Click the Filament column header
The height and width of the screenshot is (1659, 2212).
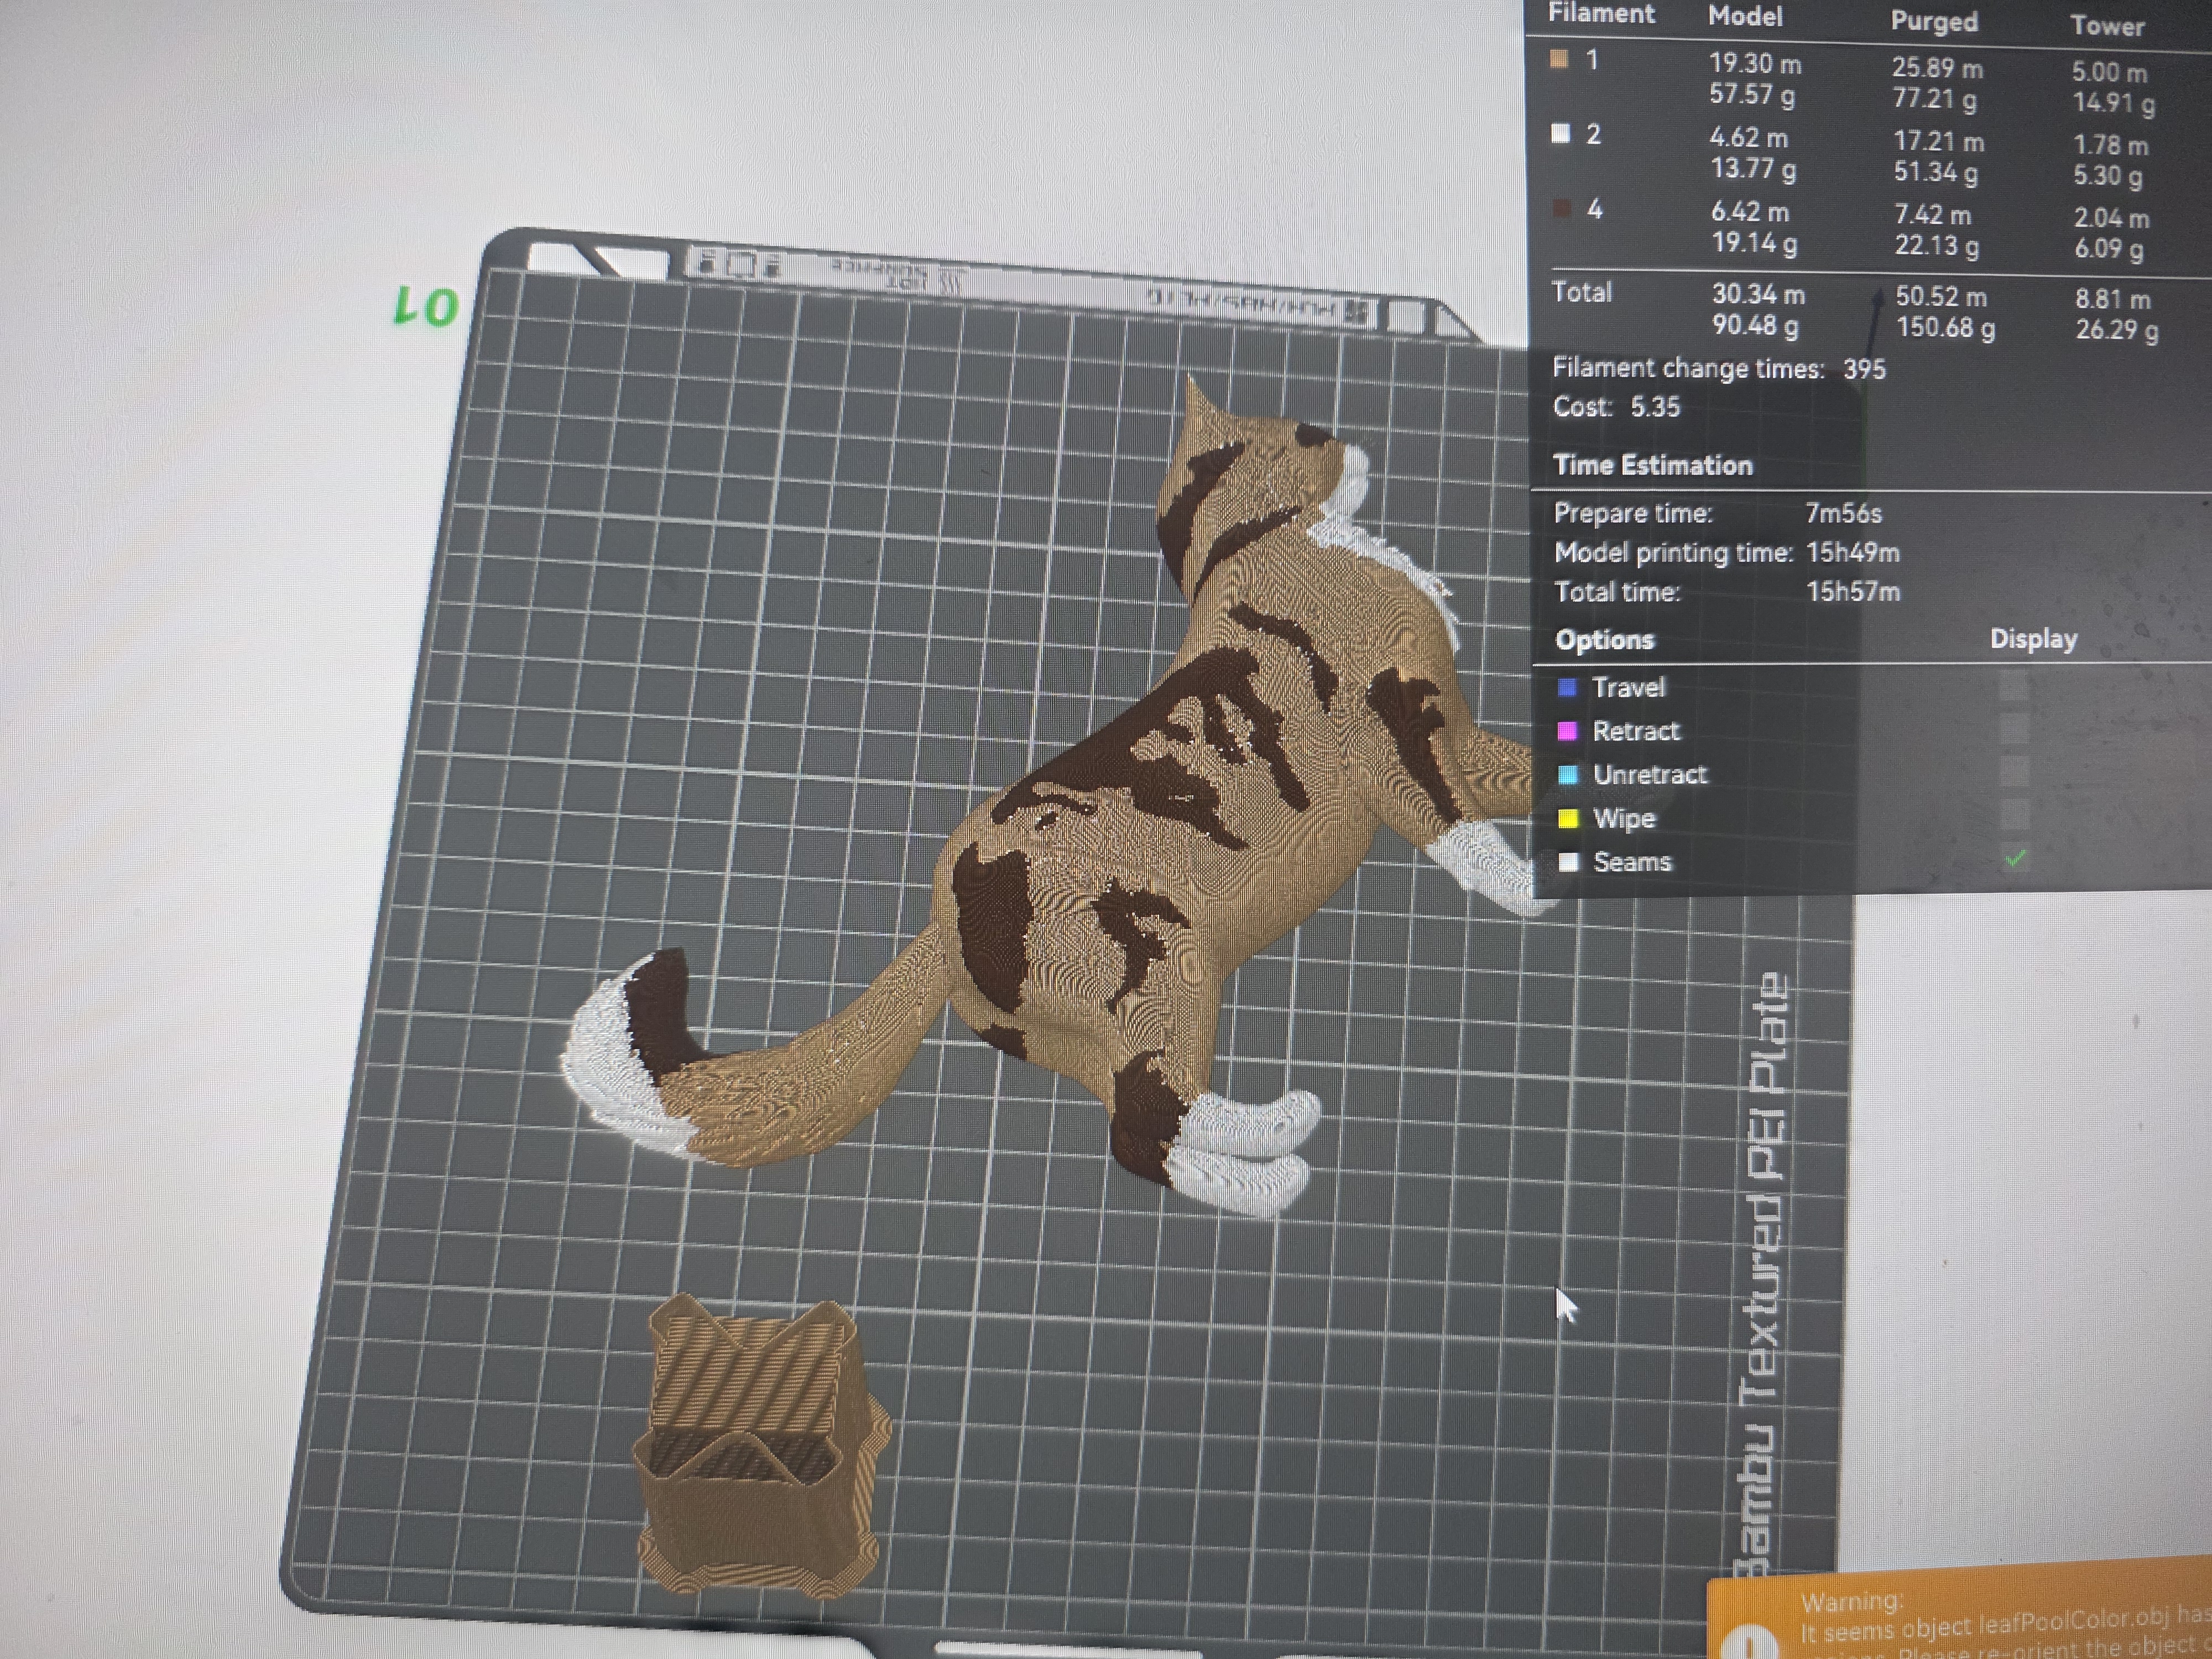tap(1601, 13)
